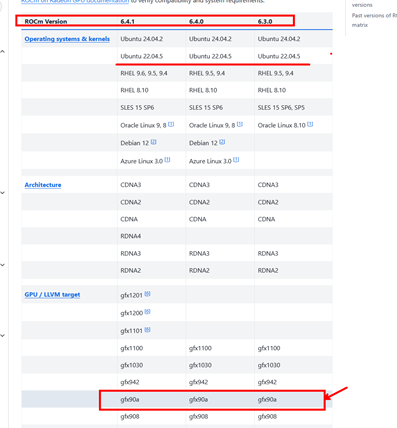
Task: Open footnote 1 beside Oracle Linux 8.10
Action: (310, 124)
